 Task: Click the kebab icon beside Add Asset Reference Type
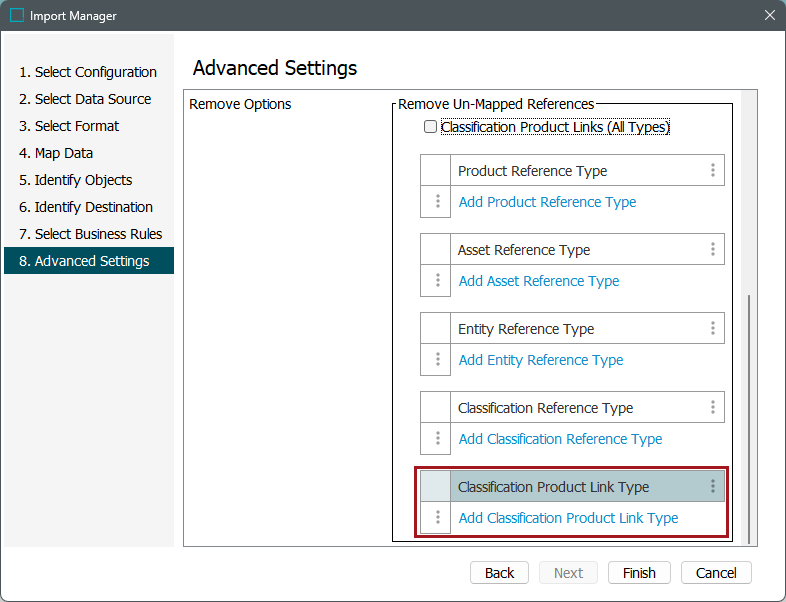[x=437, y=281]
